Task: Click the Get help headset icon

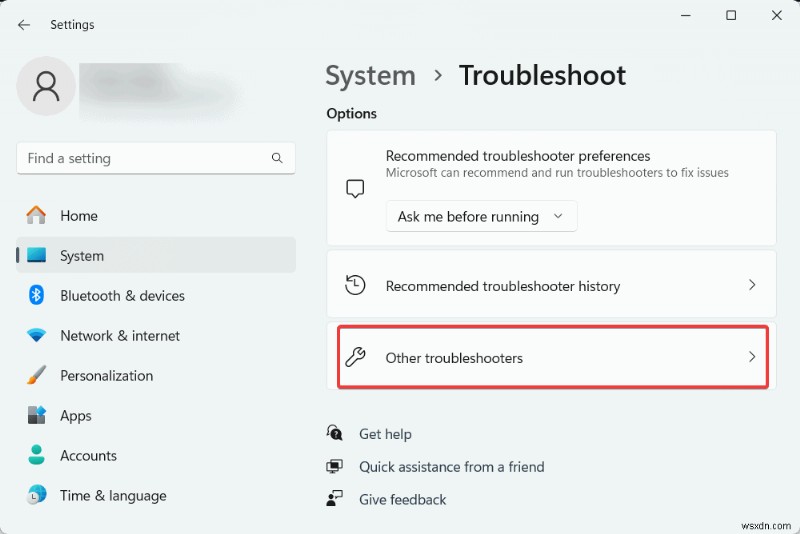Action: click(335, 433)
